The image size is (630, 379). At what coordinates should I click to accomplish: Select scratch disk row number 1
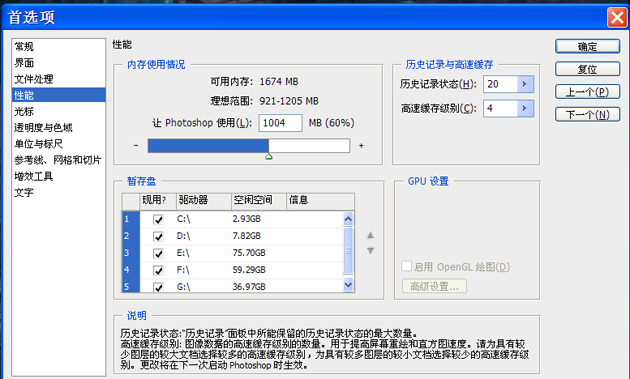click(131, 219)
